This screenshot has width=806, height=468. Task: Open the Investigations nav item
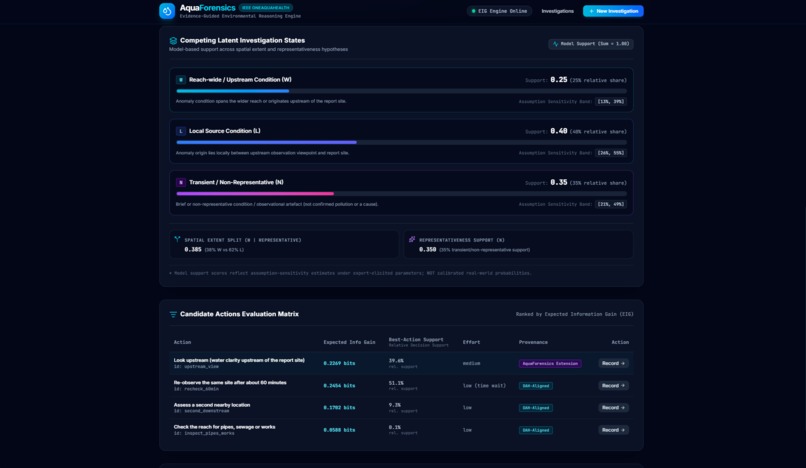557,11
